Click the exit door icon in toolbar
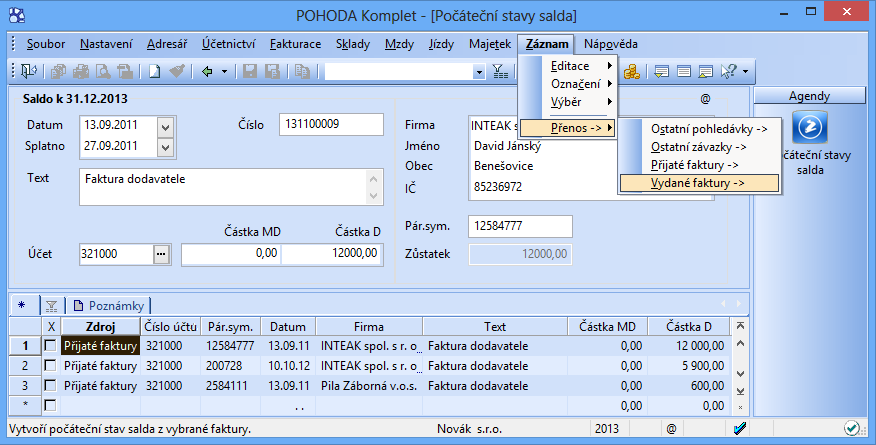The image size is (876, 445). pos(28,71)
